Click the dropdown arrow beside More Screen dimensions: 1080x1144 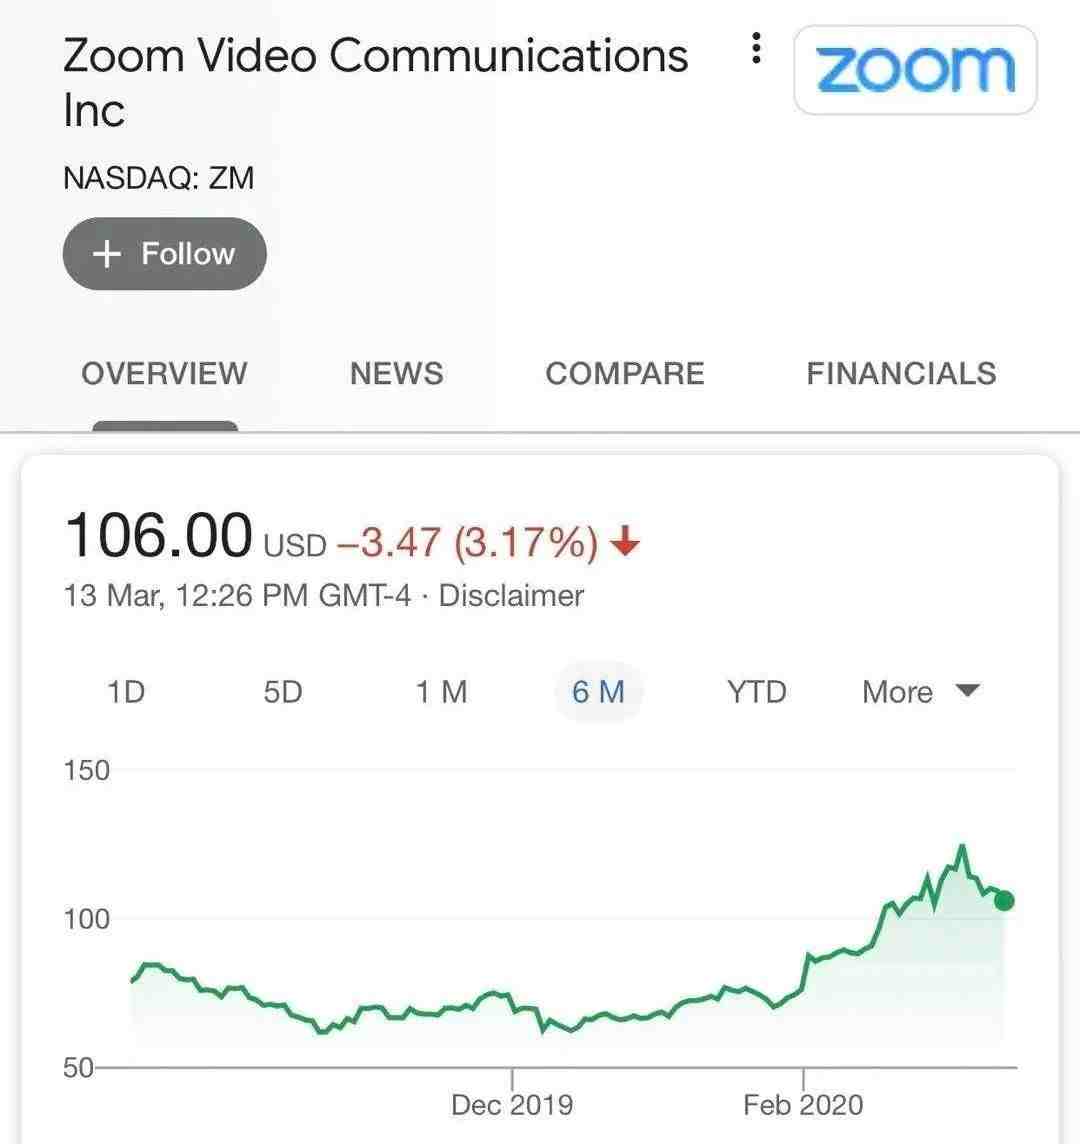pos(968,690)
